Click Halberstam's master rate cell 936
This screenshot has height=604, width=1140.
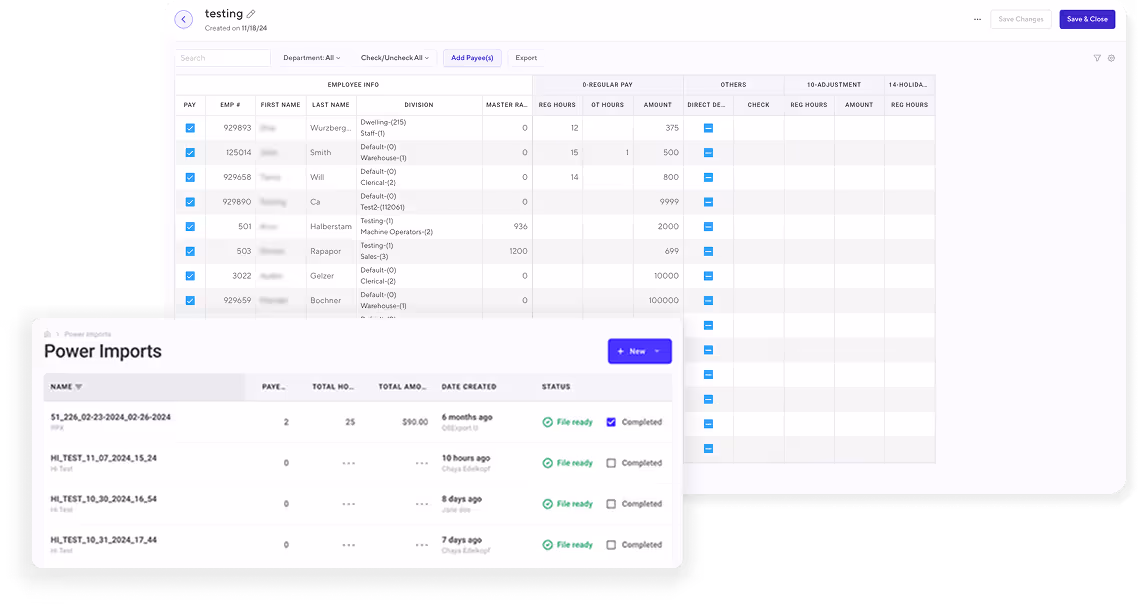[507, 227]
